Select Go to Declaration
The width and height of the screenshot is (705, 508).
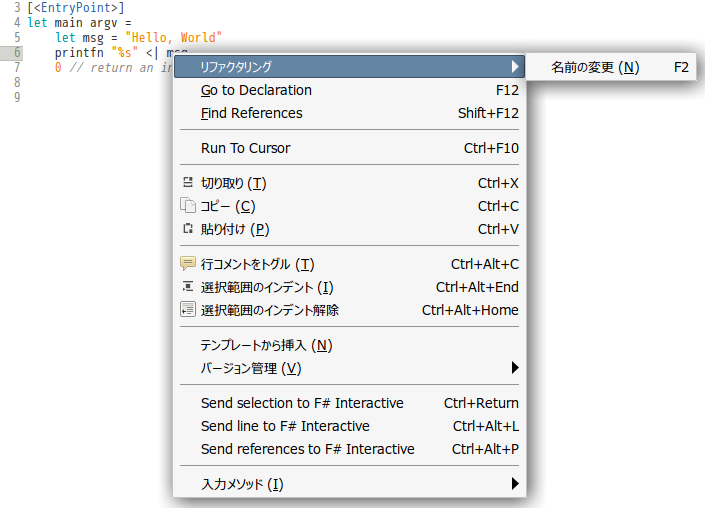coord(349,90)
